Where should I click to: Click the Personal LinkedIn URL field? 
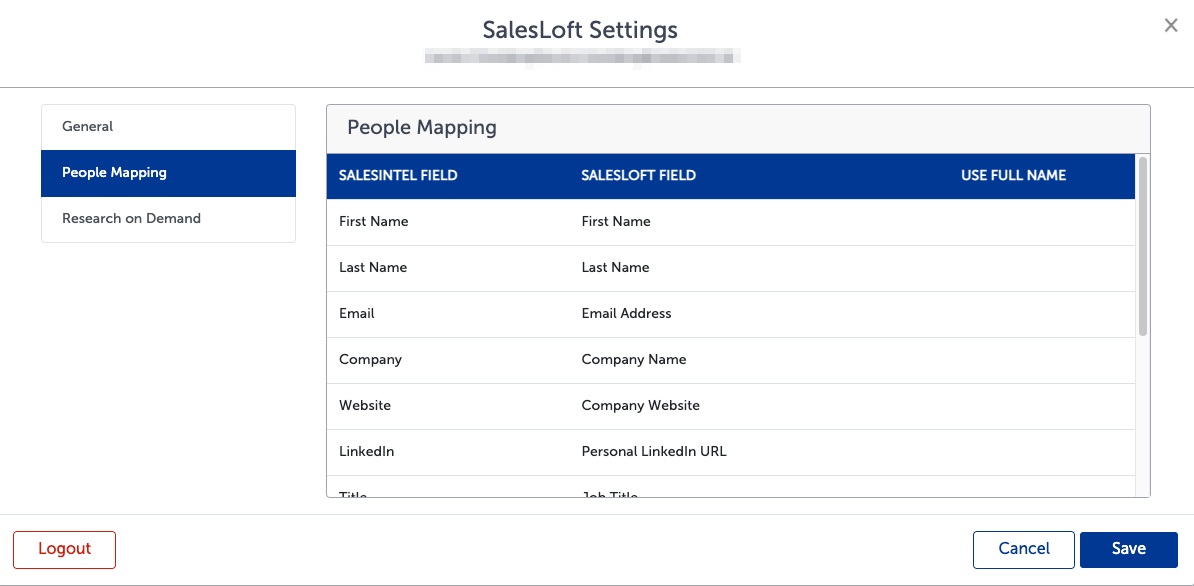[654, 451]
